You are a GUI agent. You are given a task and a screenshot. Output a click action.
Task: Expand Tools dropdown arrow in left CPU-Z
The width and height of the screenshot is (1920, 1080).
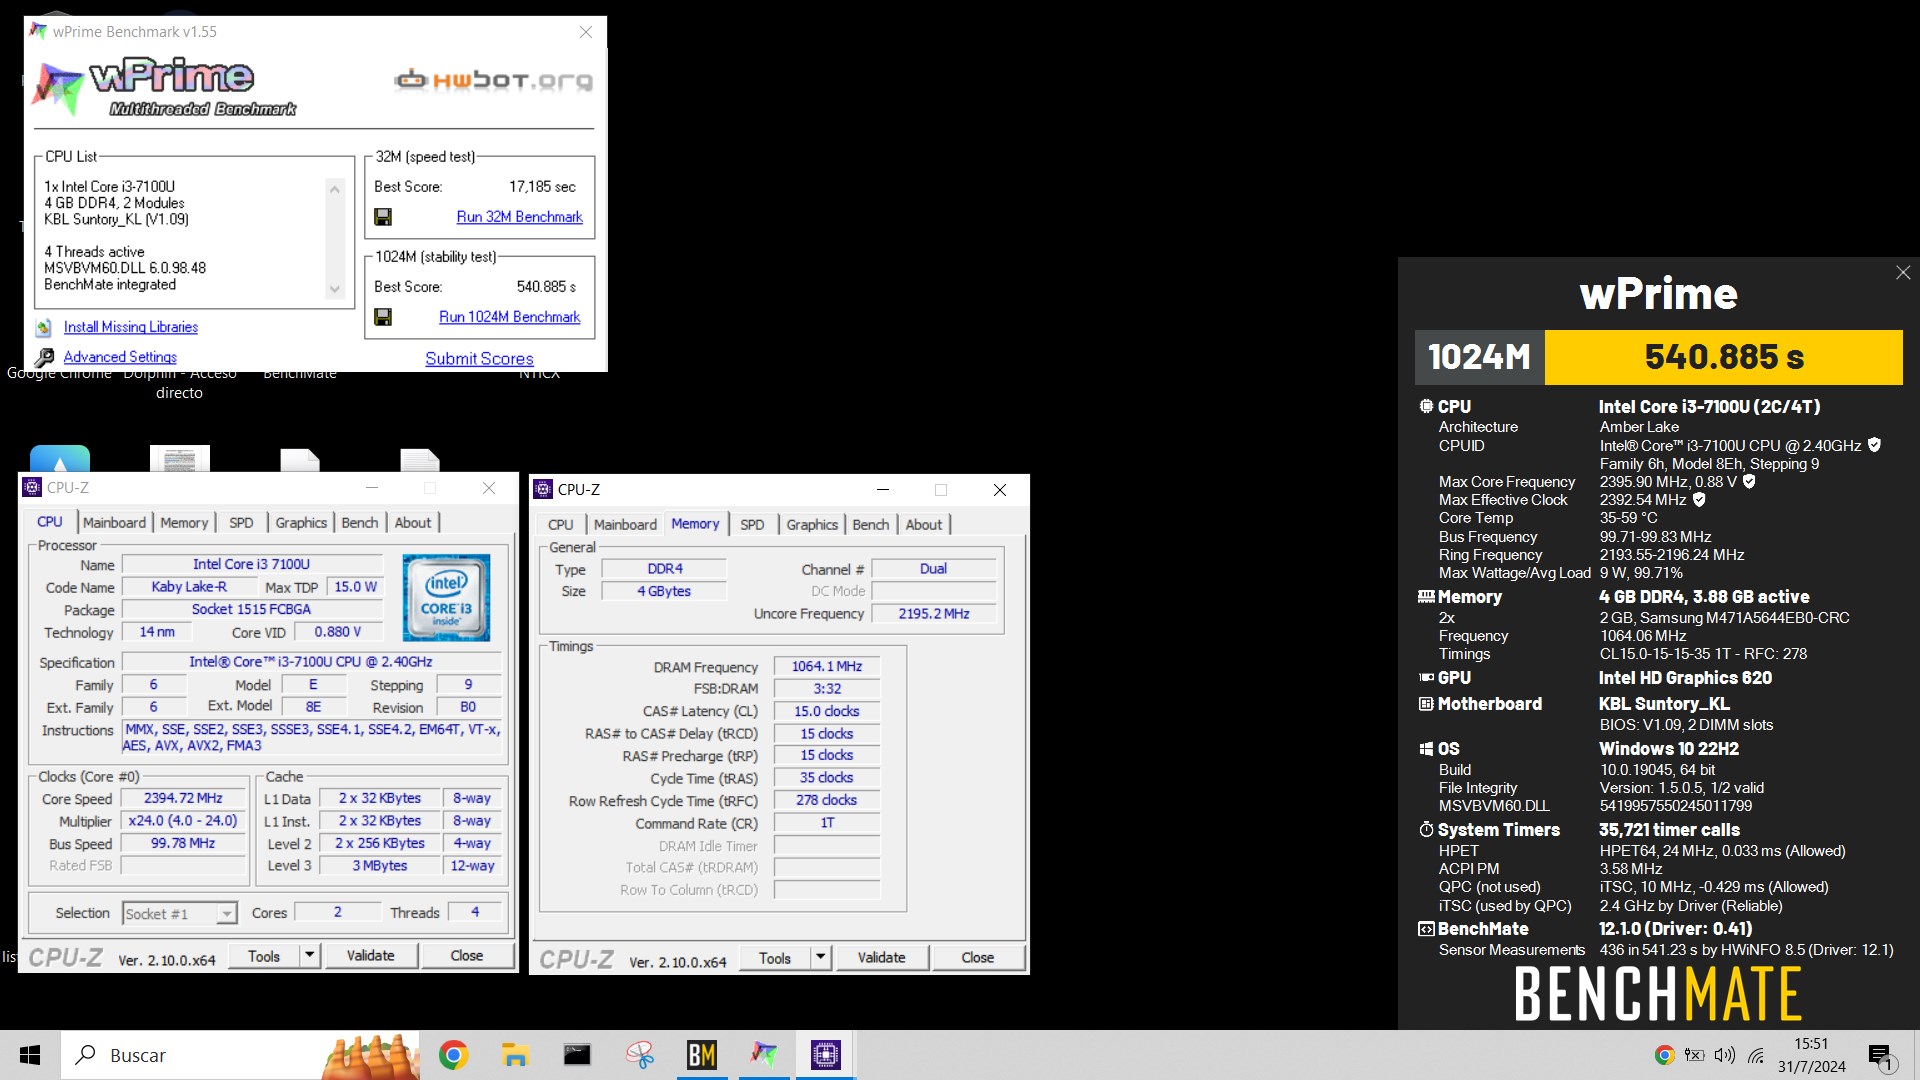[310, 956]
